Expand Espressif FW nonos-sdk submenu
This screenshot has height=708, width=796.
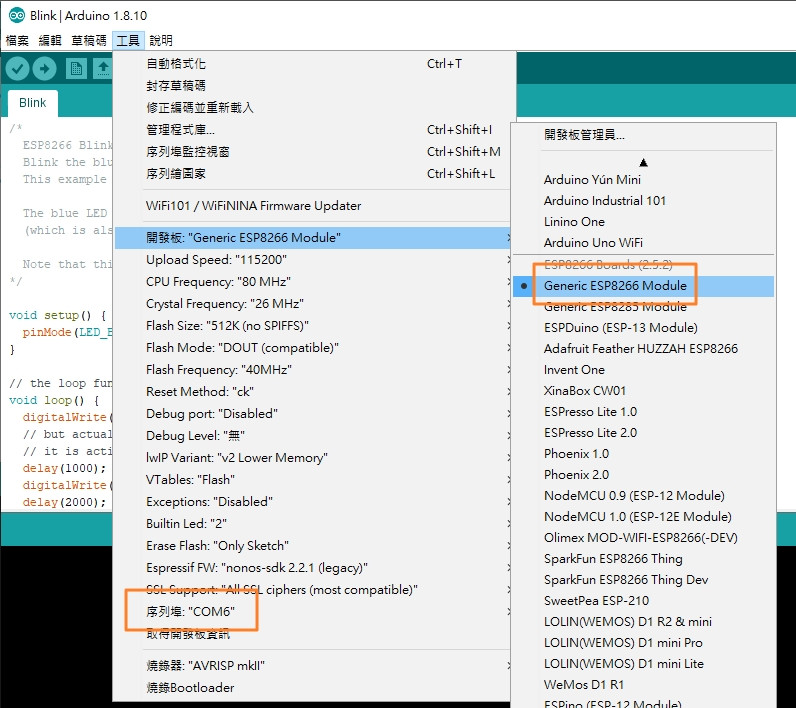tap(311, 567)
